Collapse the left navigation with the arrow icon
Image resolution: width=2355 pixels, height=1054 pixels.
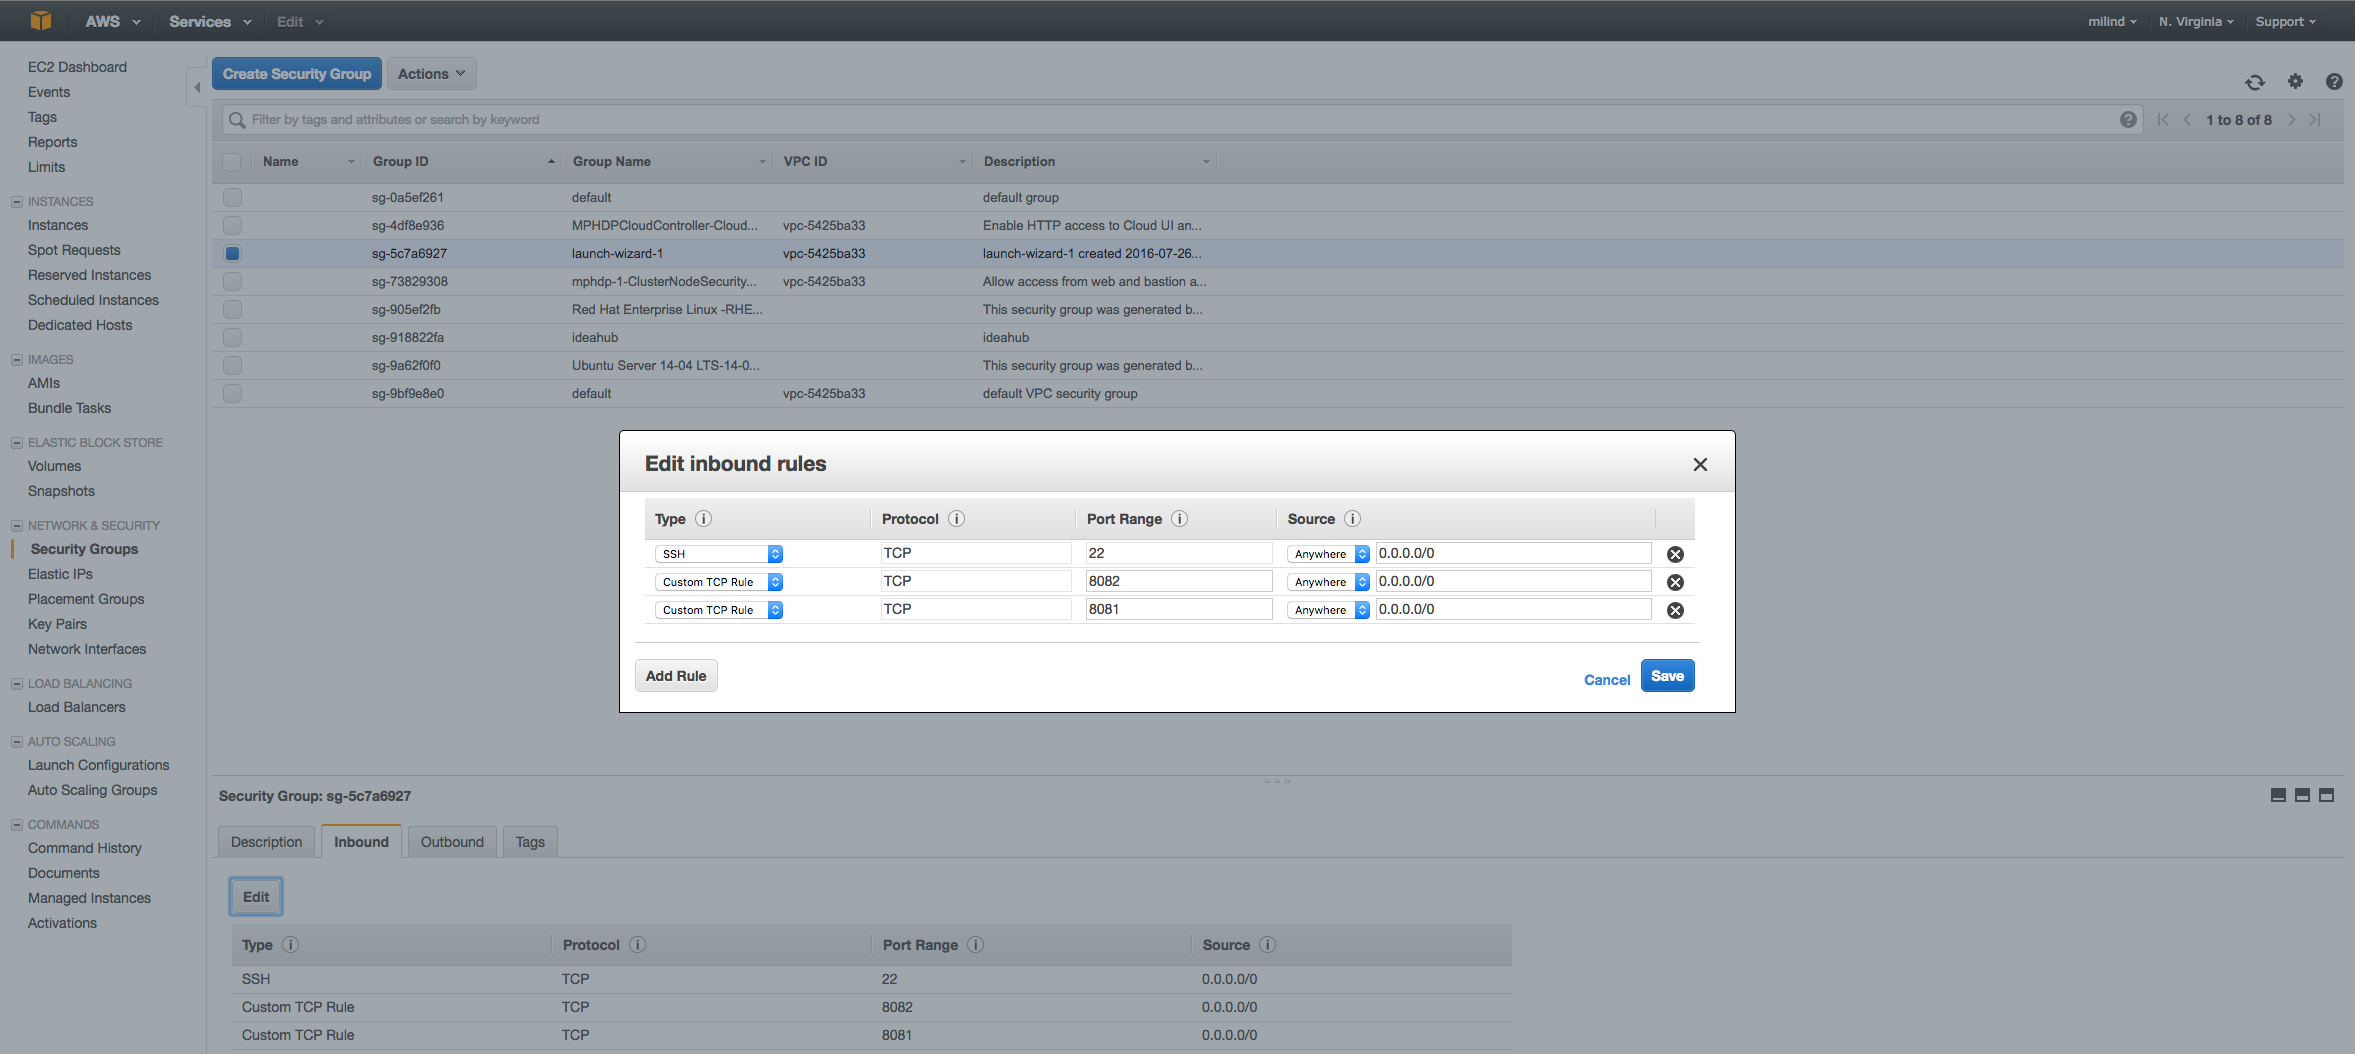[x=196, y=87]
